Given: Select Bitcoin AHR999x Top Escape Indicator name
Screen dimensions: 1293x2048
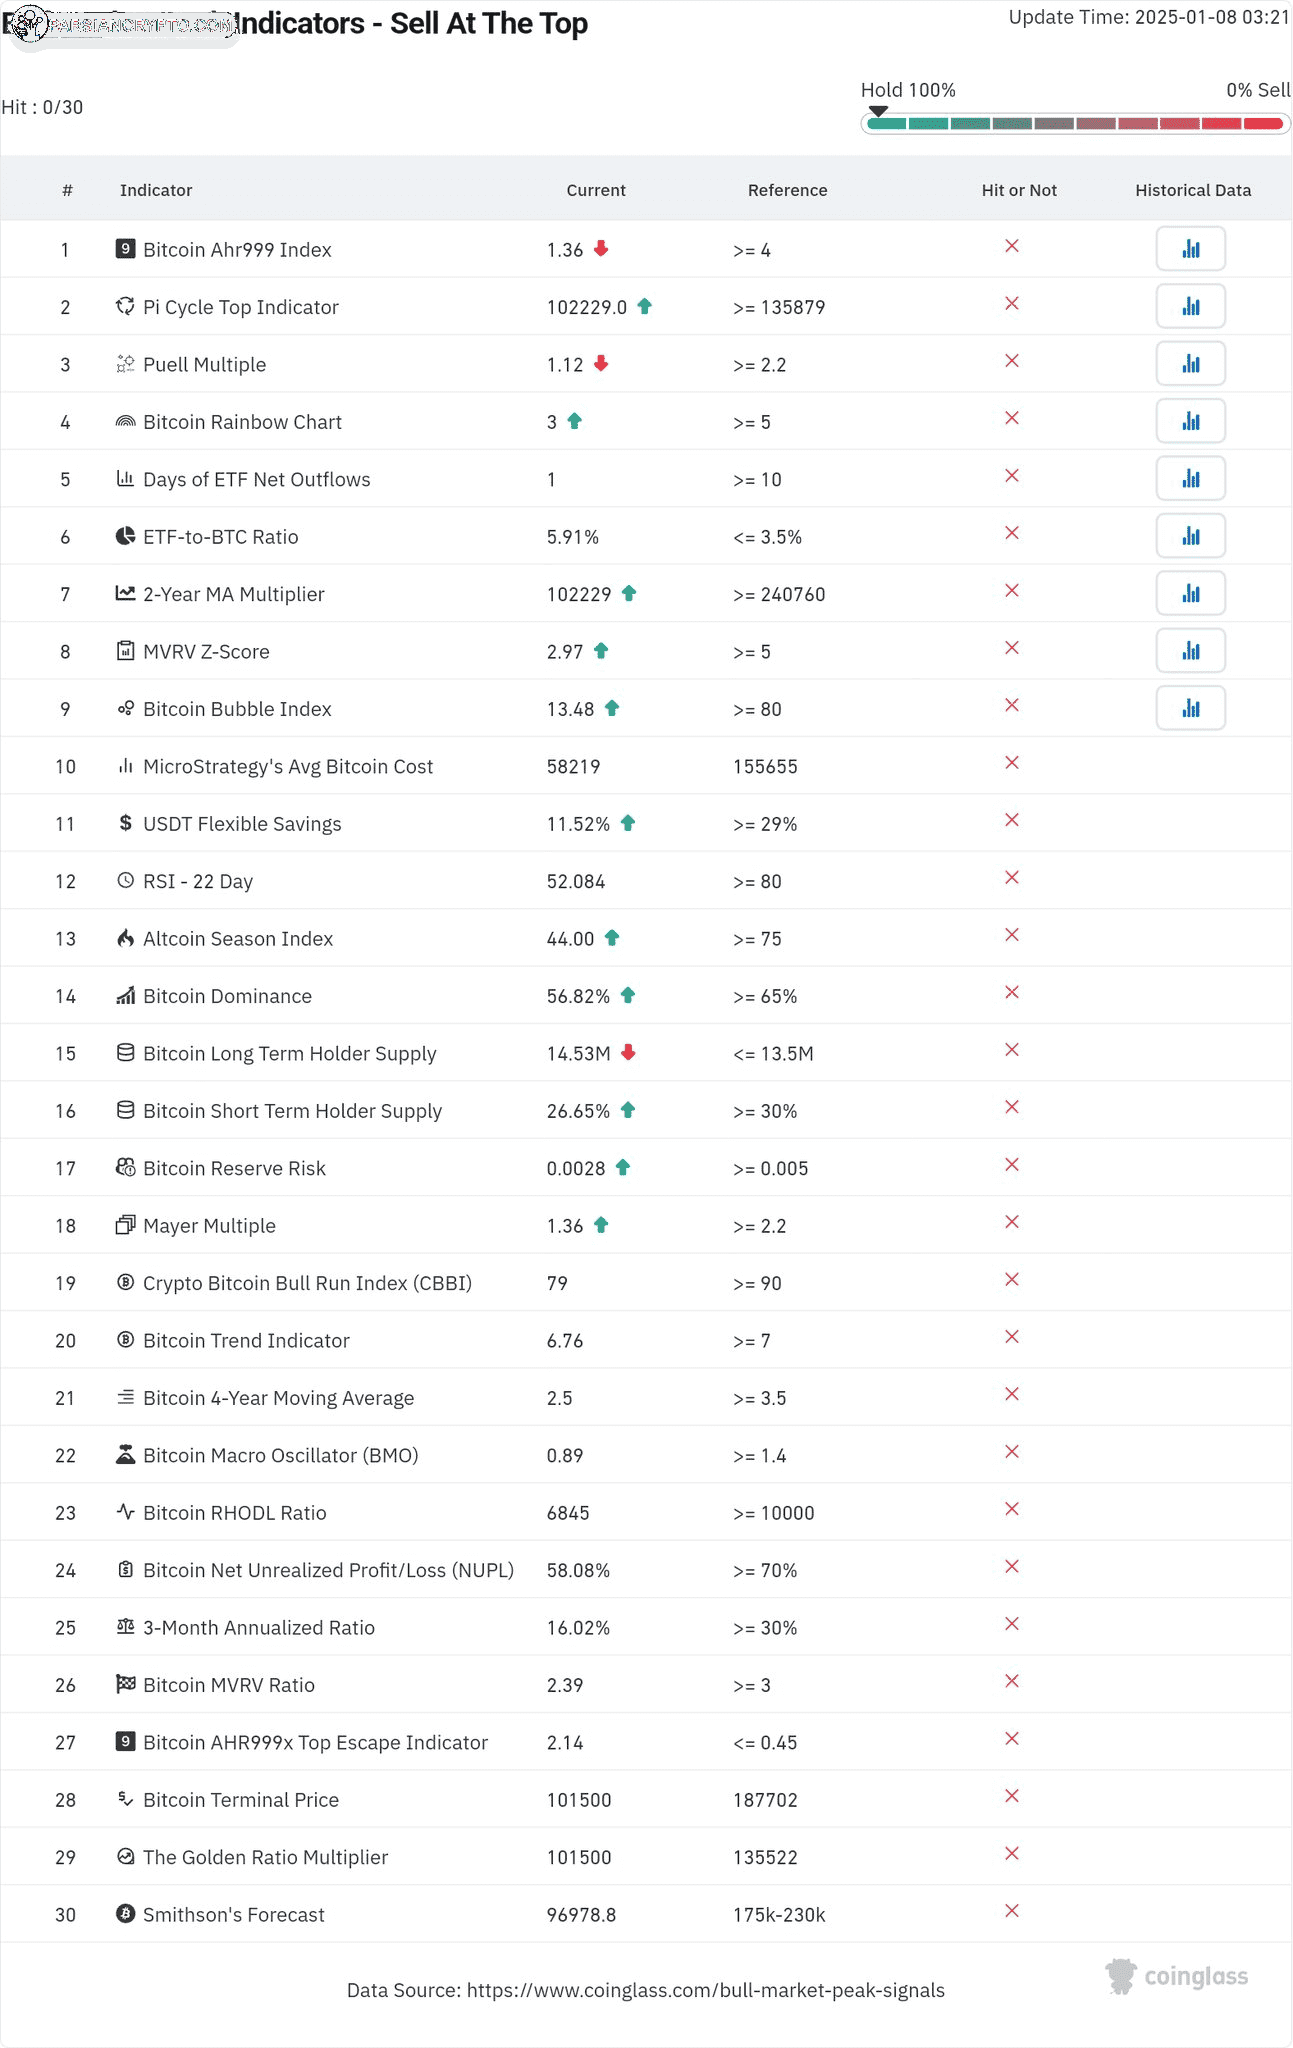Looking at the screenshot, I should pyautogui.click(x=315, y=1742).
